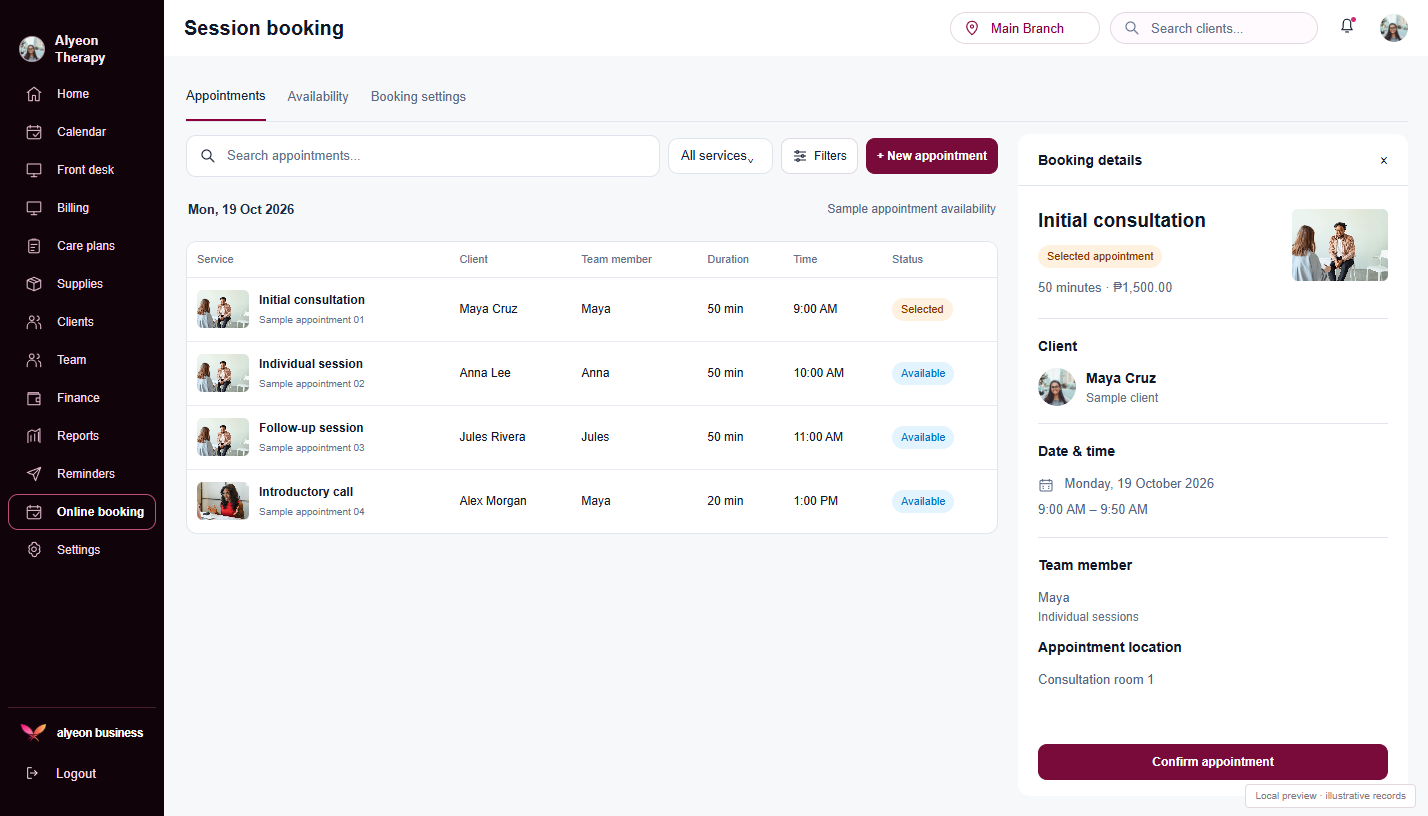Click the Team sidebar icon
This screenshot has width=1428, height=816.
tap(34, 360)
